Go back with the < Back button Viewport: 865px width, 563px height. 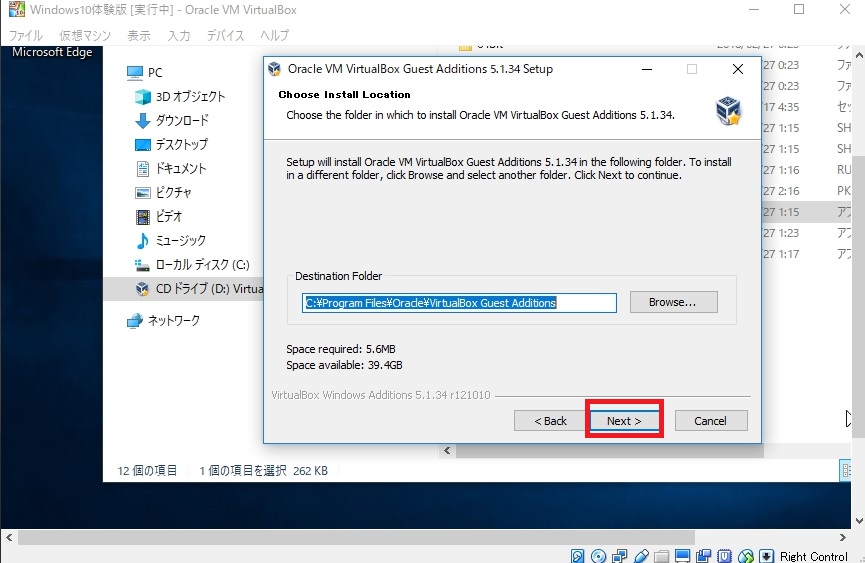pos(550,421)
